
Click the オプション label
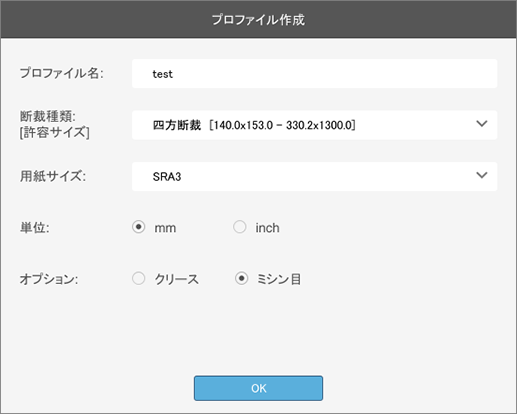click(49, 279)
